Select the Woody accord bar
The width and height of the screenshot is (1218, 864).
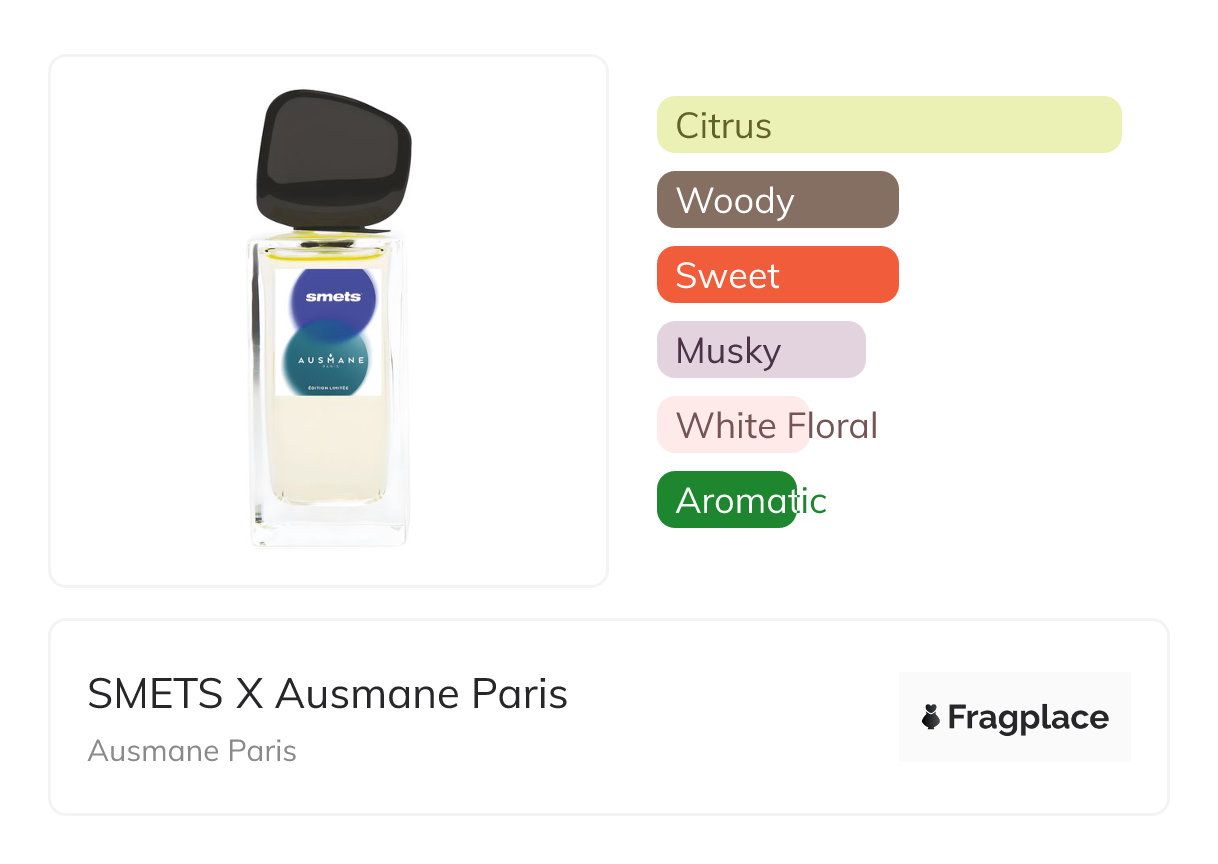(x=777, y=200)
